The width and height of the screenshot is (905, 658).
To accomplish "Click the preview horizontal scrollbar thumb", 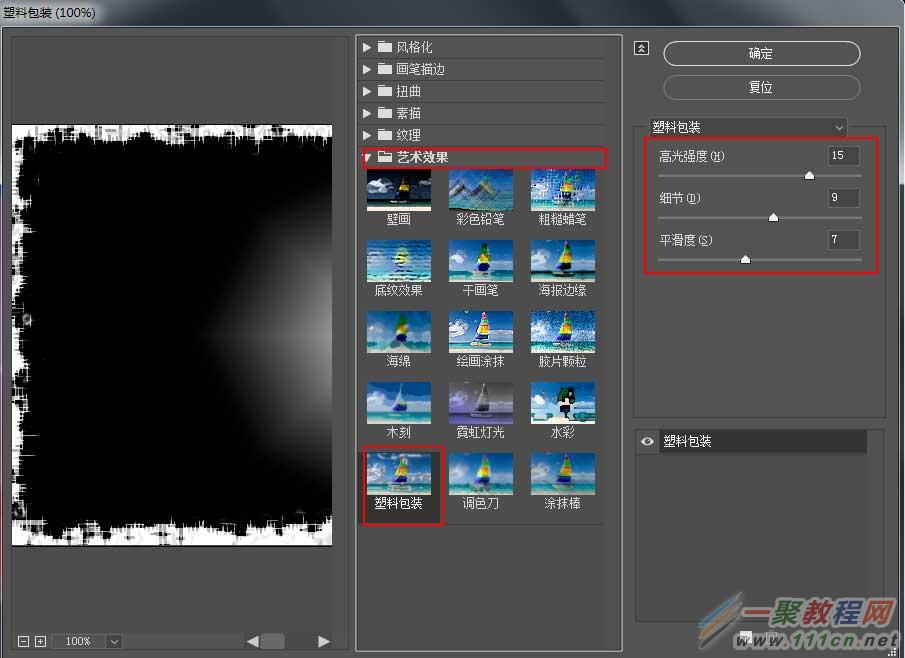I will (x=272, y=641).
